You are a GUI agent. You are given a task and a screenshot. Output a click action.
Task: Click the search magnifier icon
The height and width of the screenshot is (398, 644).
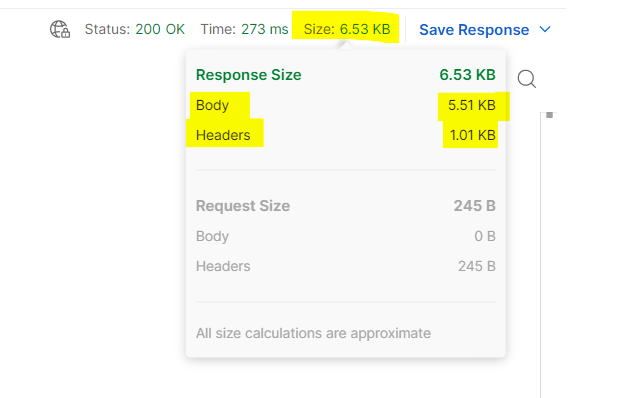(x=527, y=79)
